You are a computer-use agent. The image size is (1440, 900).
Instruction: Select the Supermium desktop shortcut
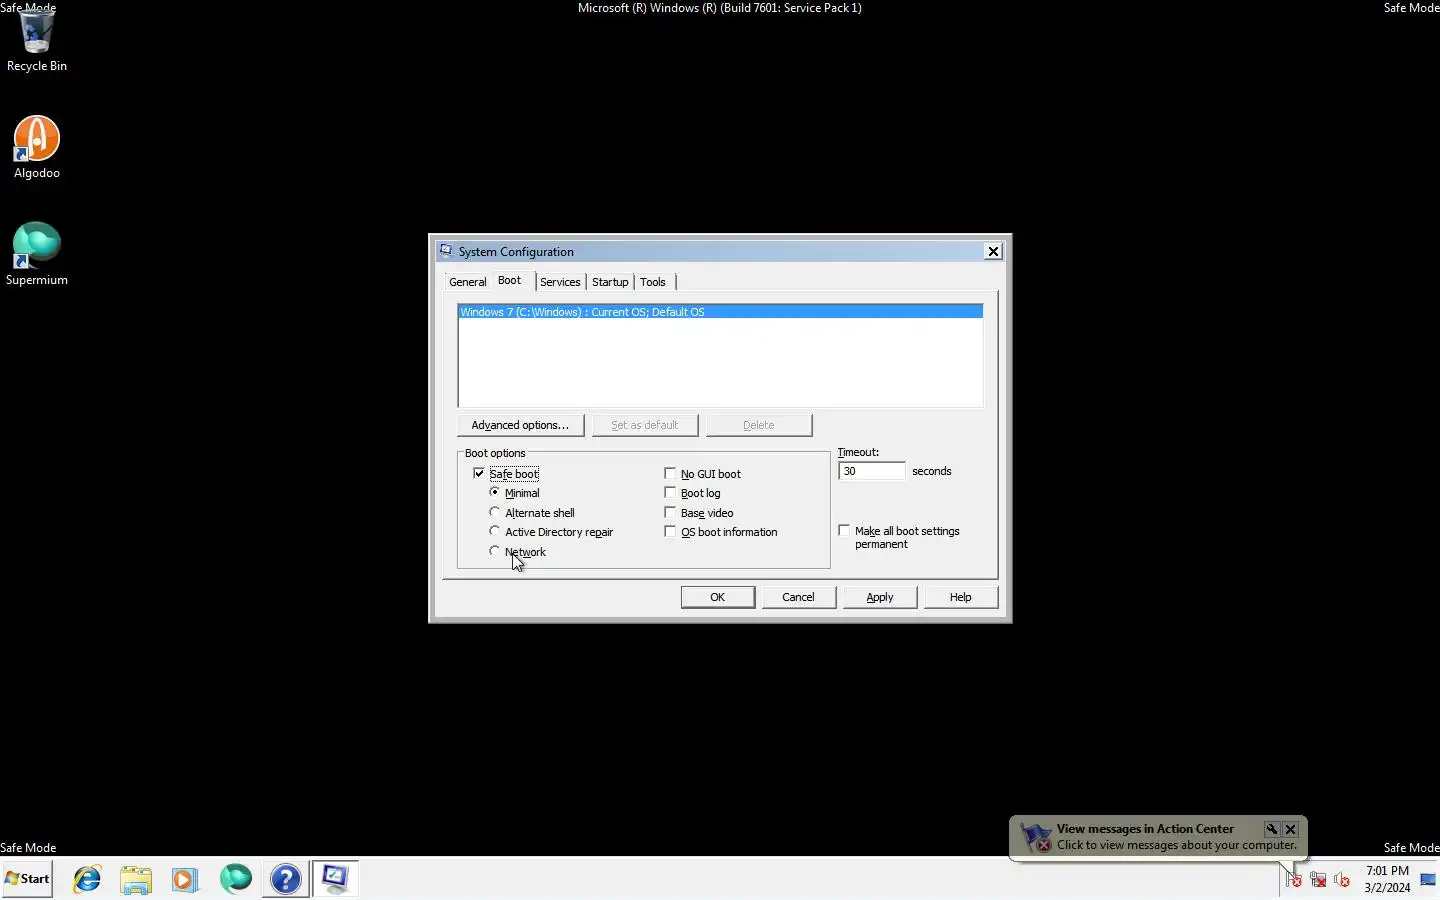pyautogui.click(x=37, y=254)
